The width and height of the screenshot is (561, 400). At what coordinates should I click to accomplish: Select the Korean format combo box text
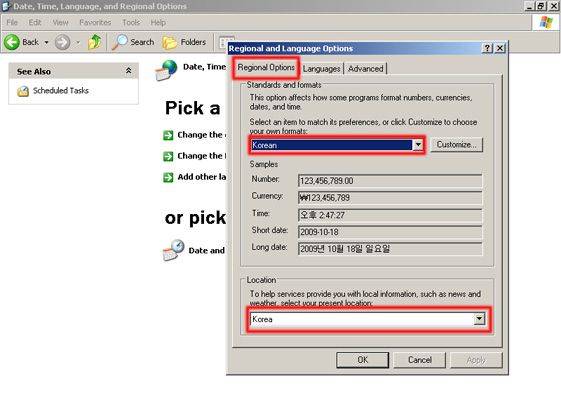[331, 145]
